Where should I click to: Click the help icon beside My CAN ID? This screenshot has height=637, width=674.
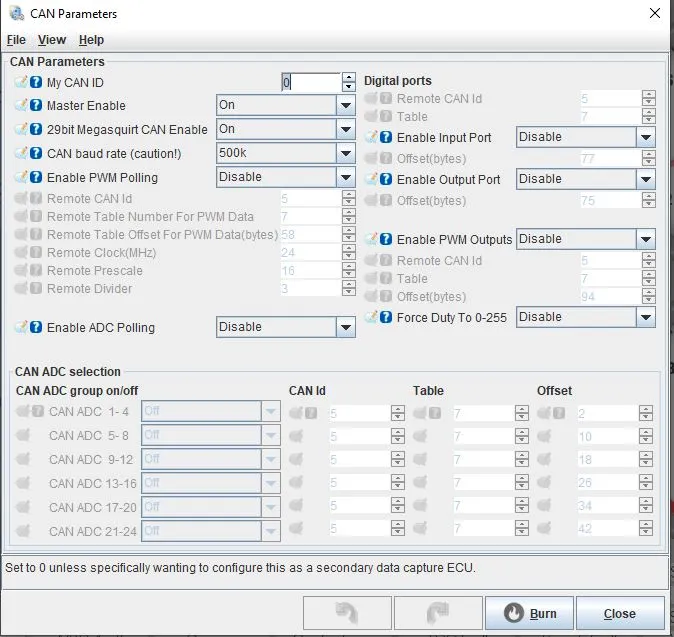pyautogui.click(x=36, y=82)
